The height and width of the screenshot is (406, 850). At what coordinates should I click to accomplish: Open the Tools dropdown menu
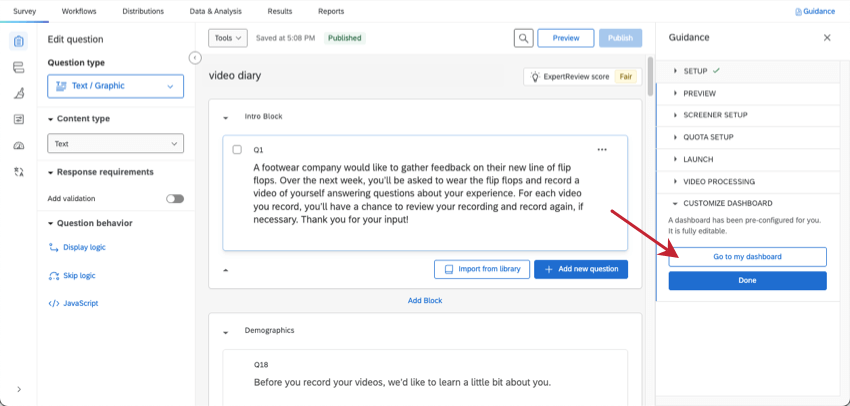click(227, 38)
